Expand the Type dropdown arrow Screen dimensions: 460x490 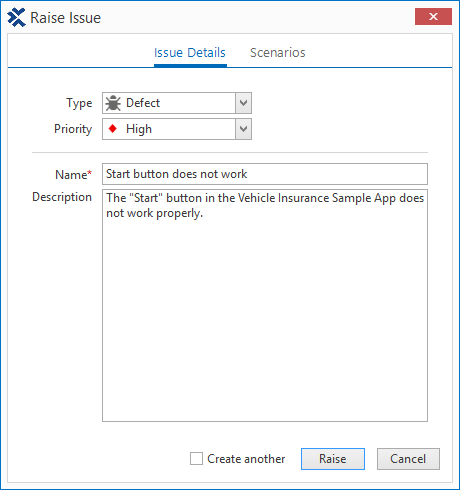point(243,103)
